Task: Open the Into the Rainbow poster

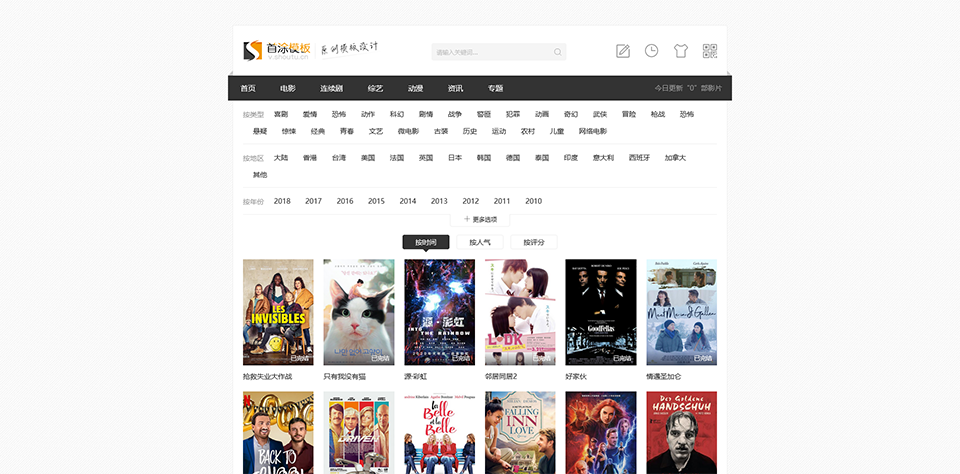Action: pos(440,312)
